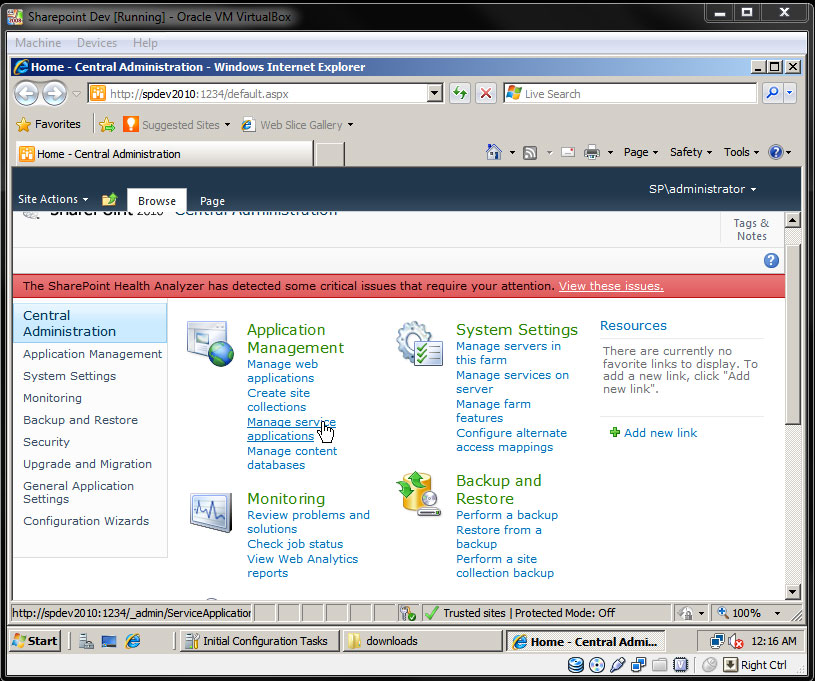815x681 pixels.
Task: Switch to Home - Central Administration browser tab
Action: 164,154
